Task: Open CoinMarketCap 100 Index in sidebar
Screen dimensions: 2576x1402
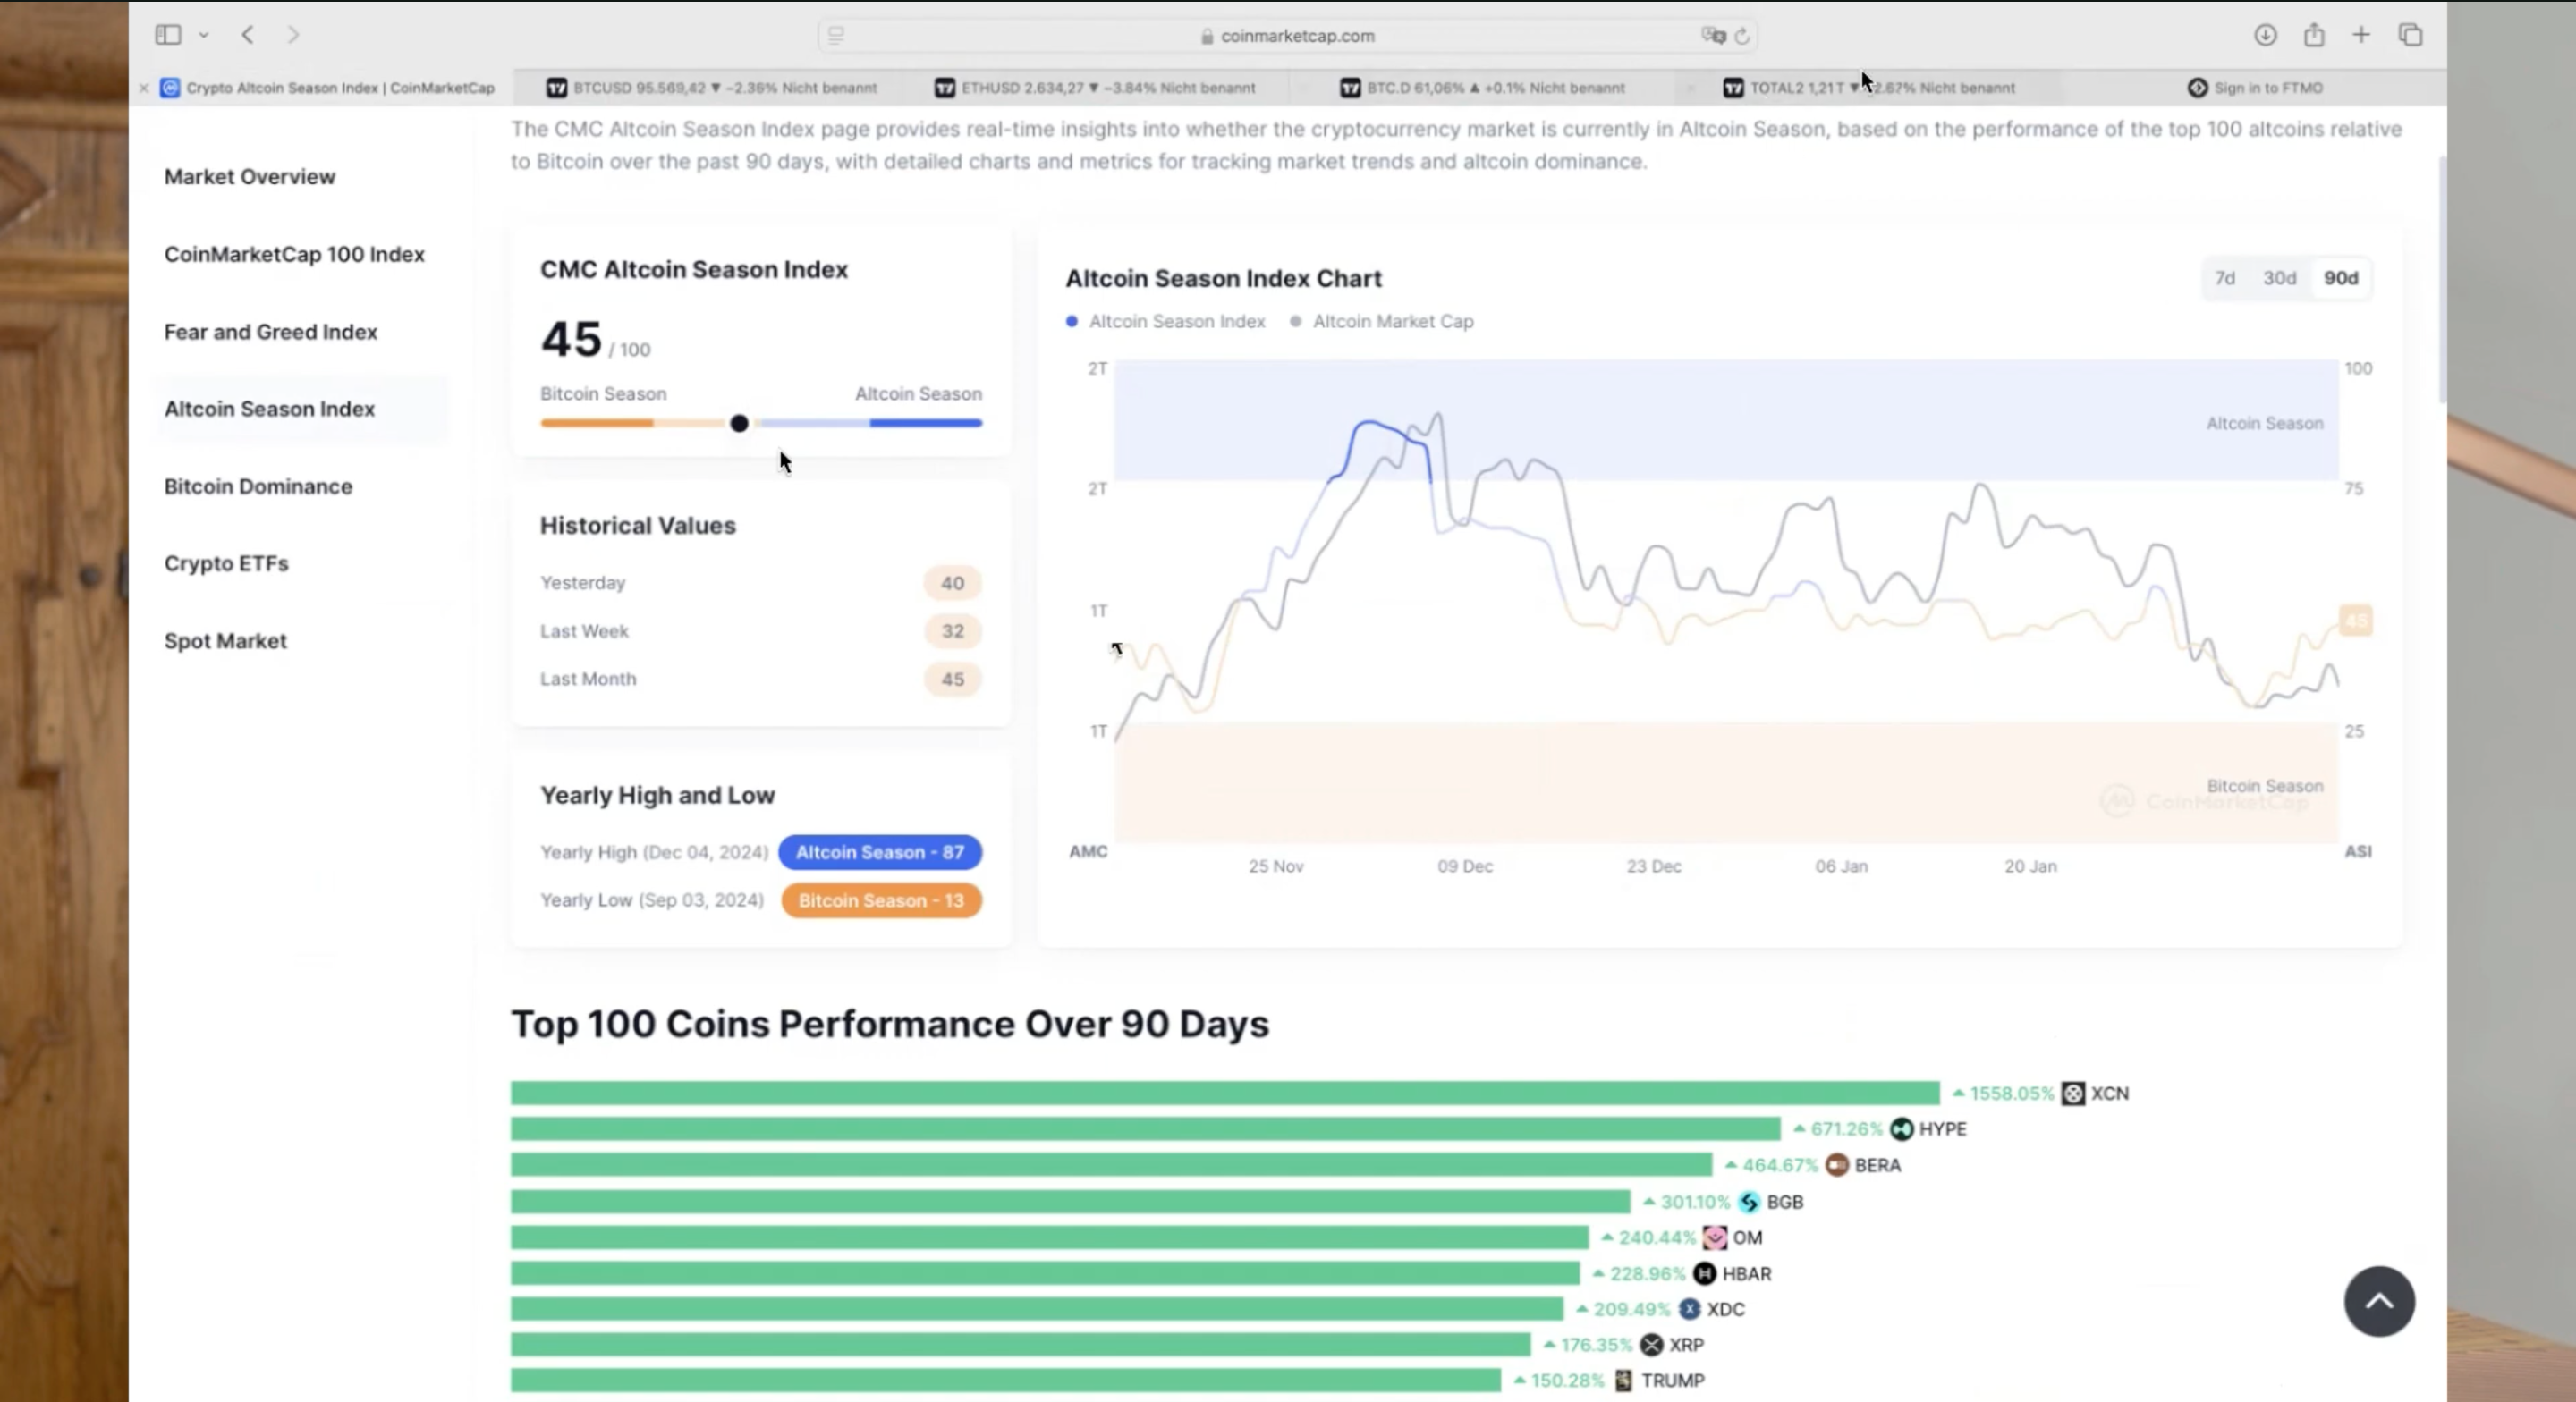Action: (x=294, y=254)
